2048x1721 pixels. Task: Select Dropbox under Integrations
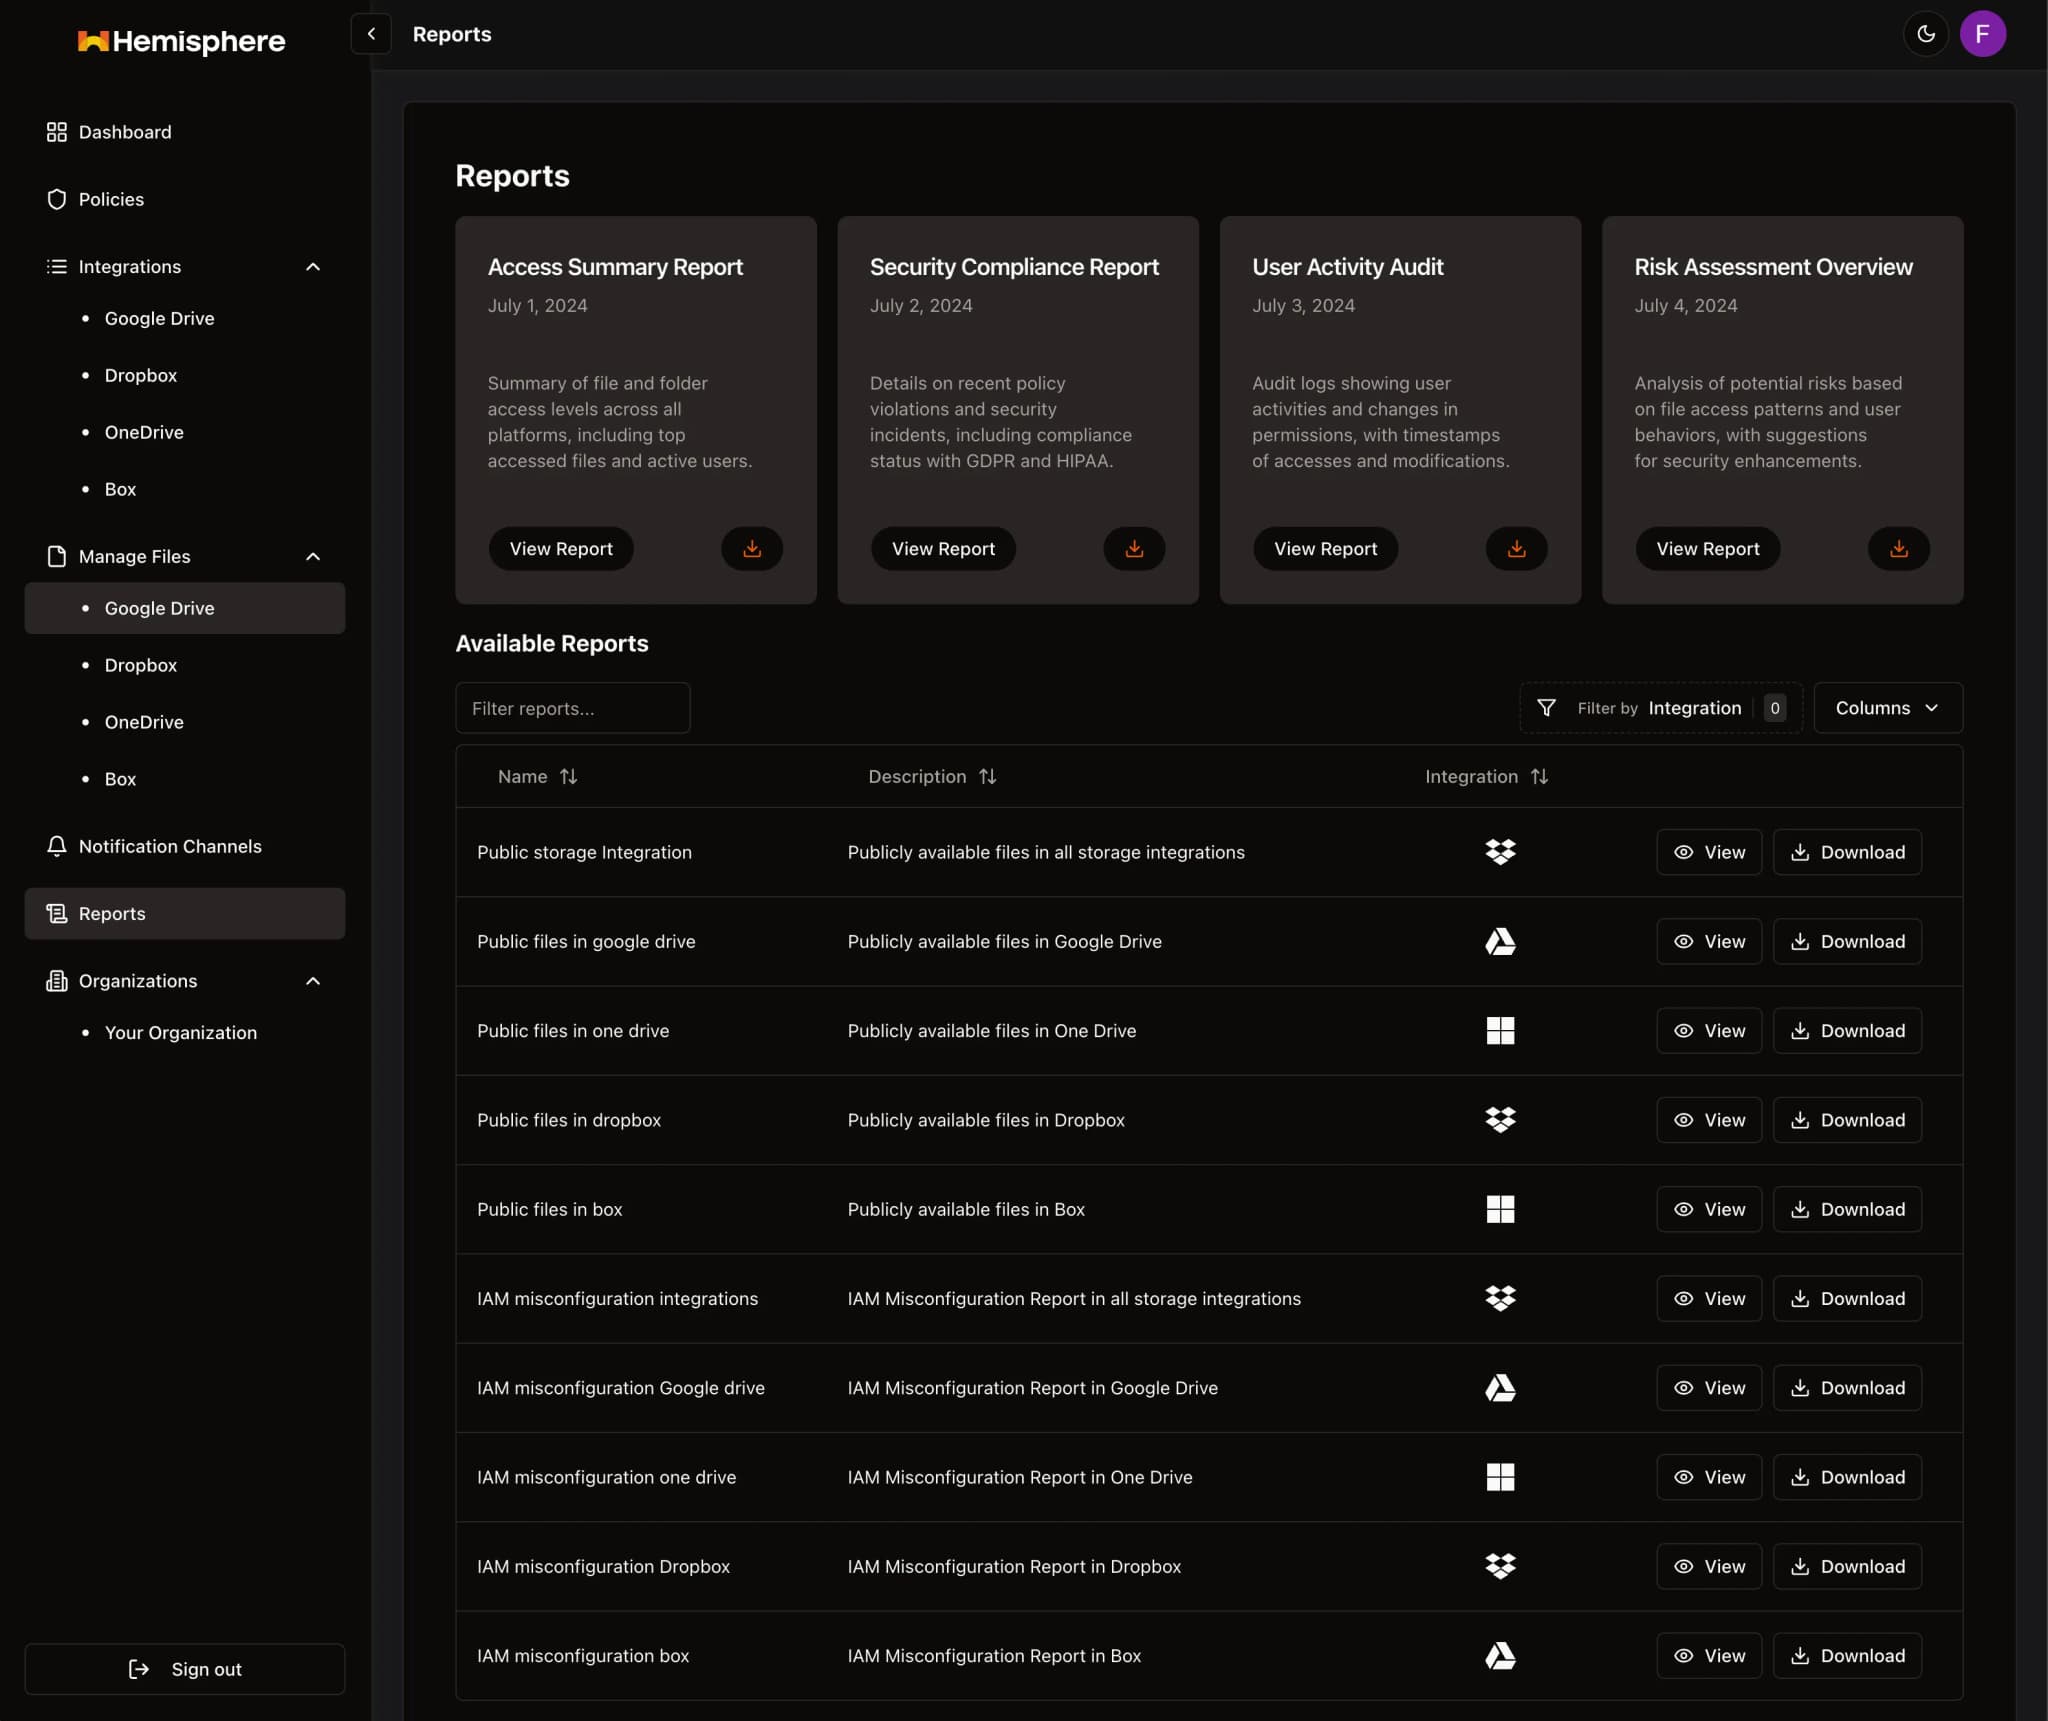[x=185, y=375]
